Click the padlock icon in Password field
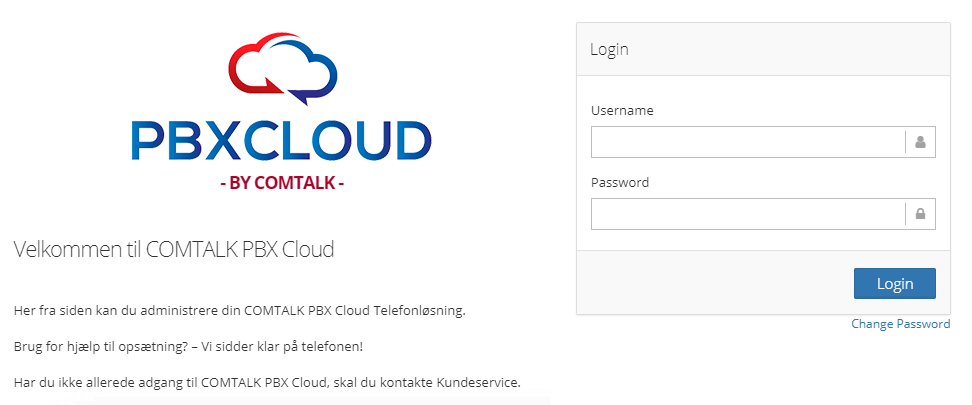 [x=920, y=214]
